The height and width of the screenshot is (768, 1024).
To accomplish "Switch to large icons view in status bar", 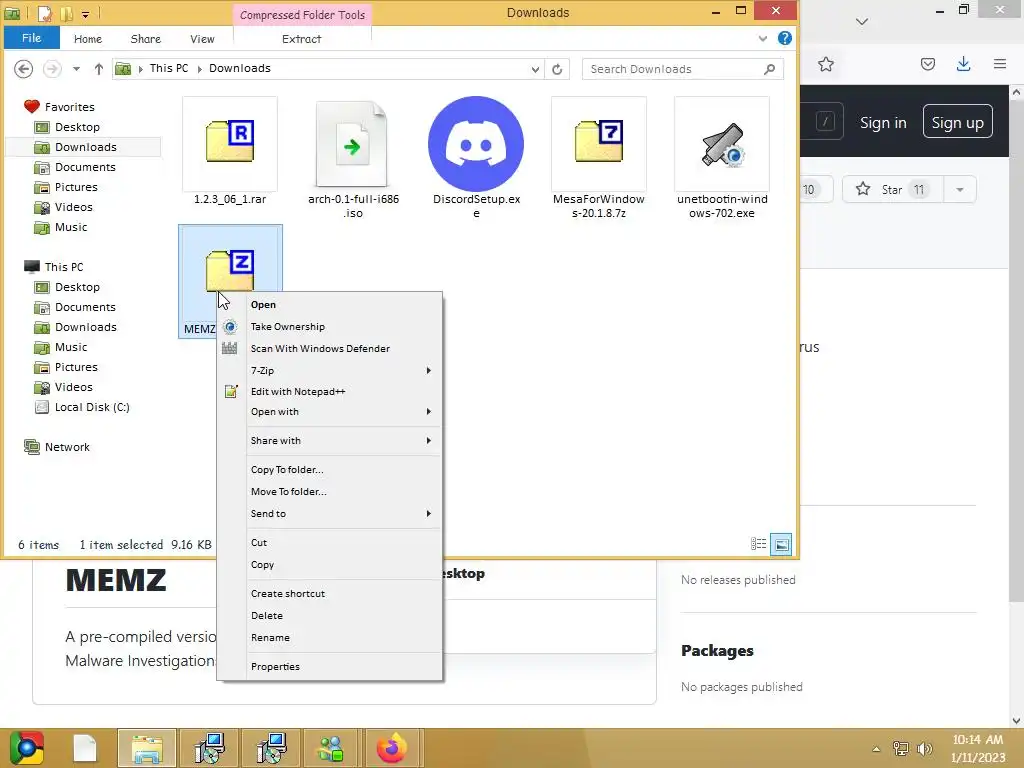I will tap(781, 544).
